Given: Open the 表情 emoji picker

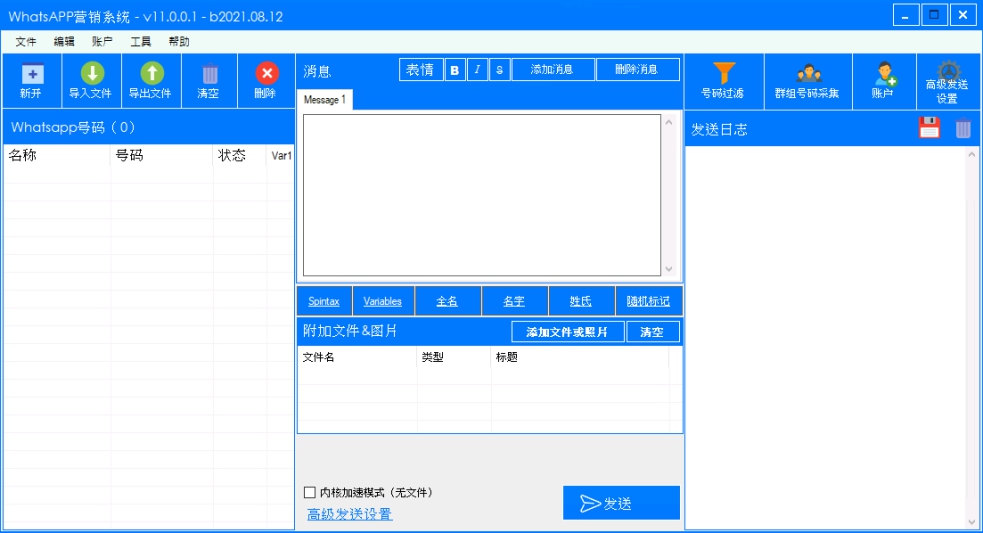Looking at the screenshot, I should tap(421, 70).
